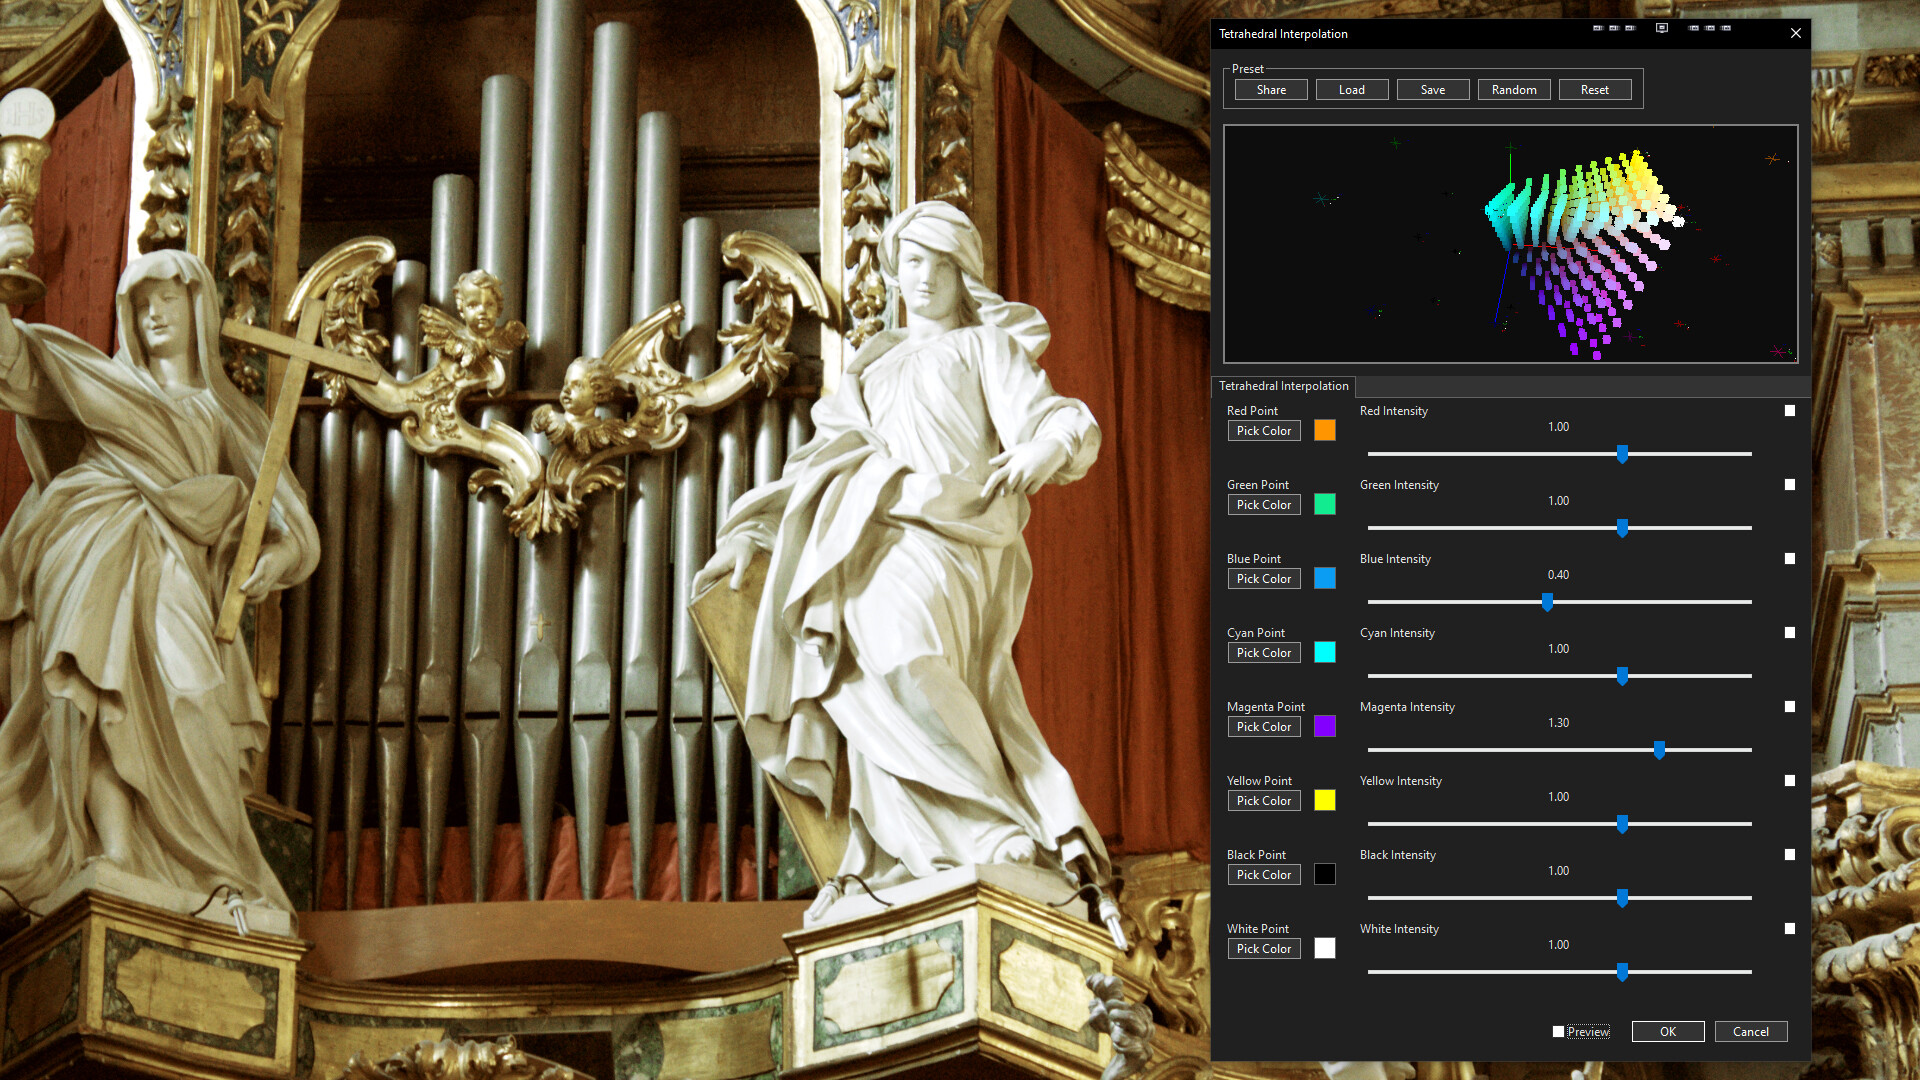Click the Magenta Intensity value 1.30
Image resolution: width=1920 pixels, height=1080 pixels.
coord(1558,723)
